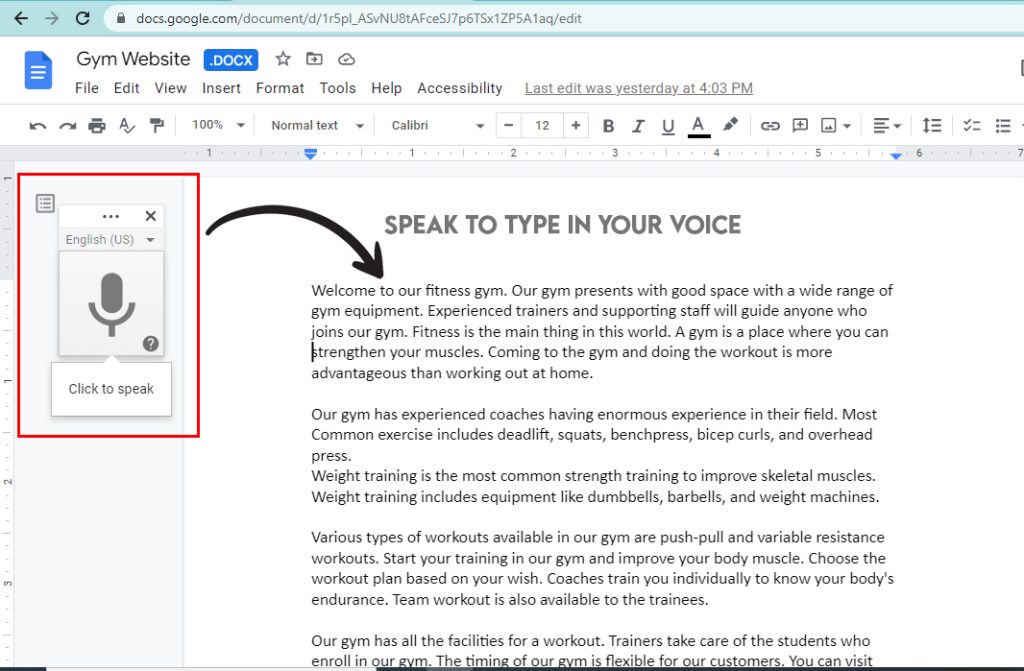Open line spacing options
The height and width of the screenshot is (671, 1024).
(x=932, y=125)
